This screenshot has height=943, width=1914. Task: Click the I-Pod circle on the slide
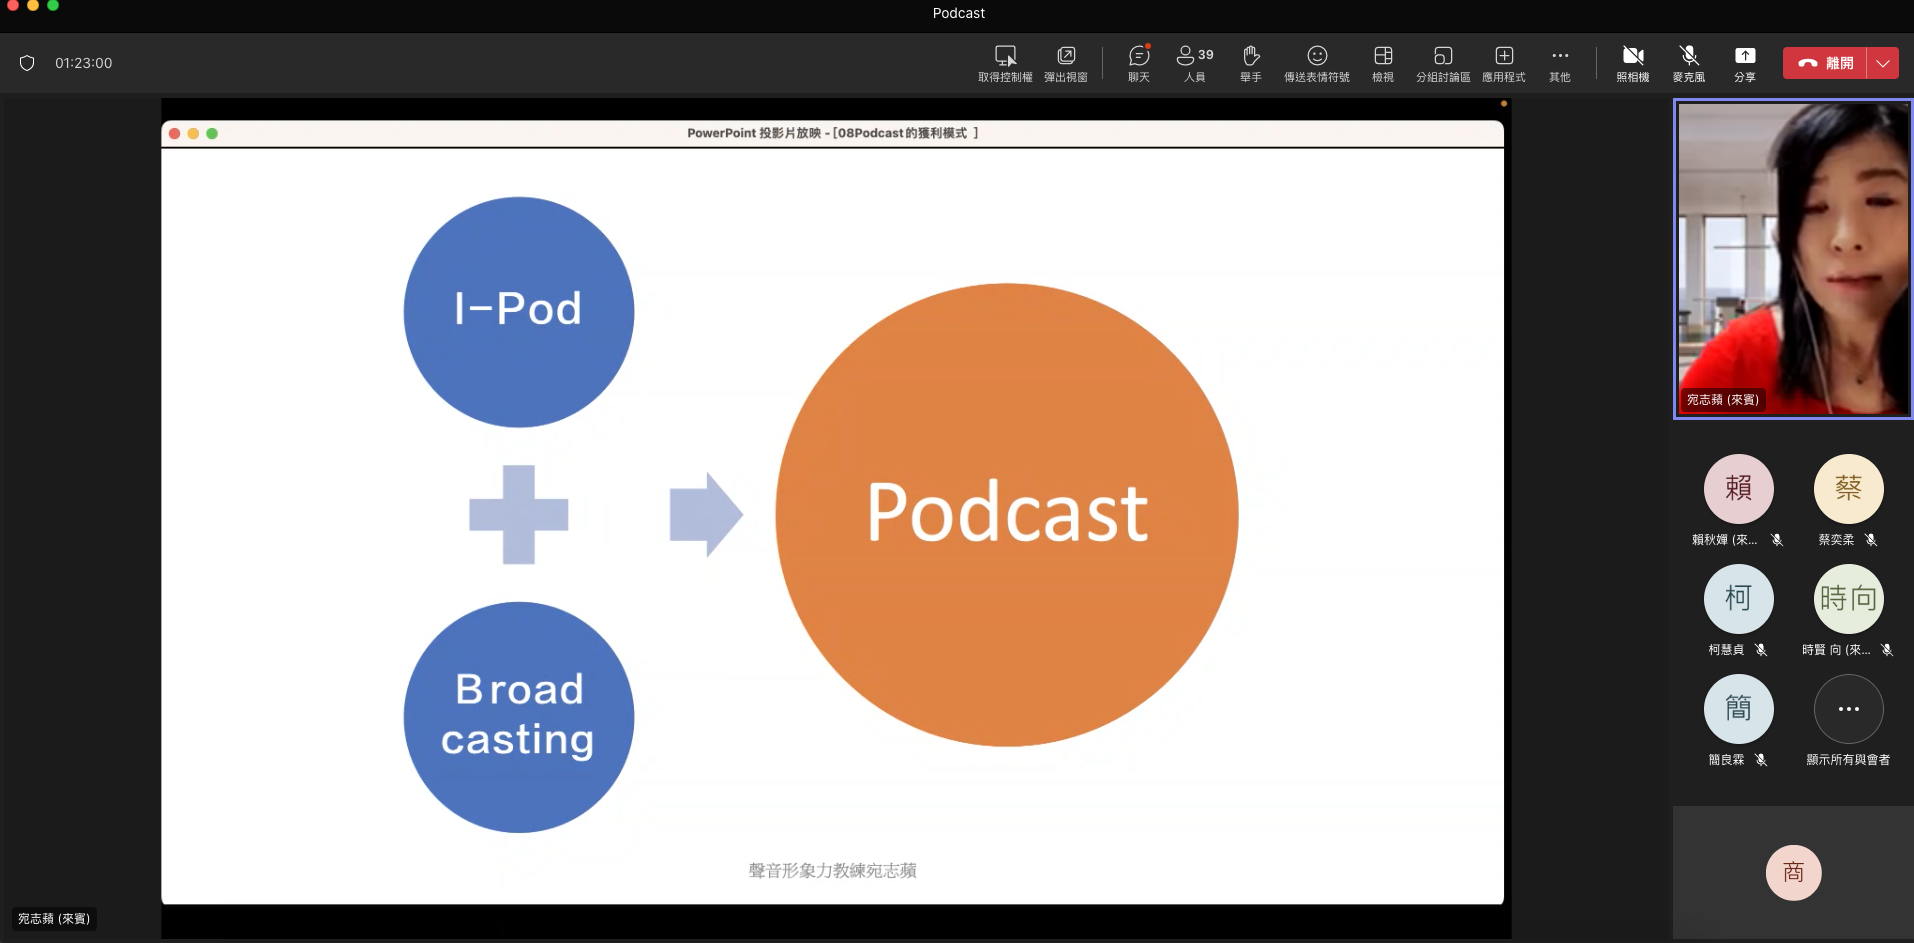click(519, 312)
